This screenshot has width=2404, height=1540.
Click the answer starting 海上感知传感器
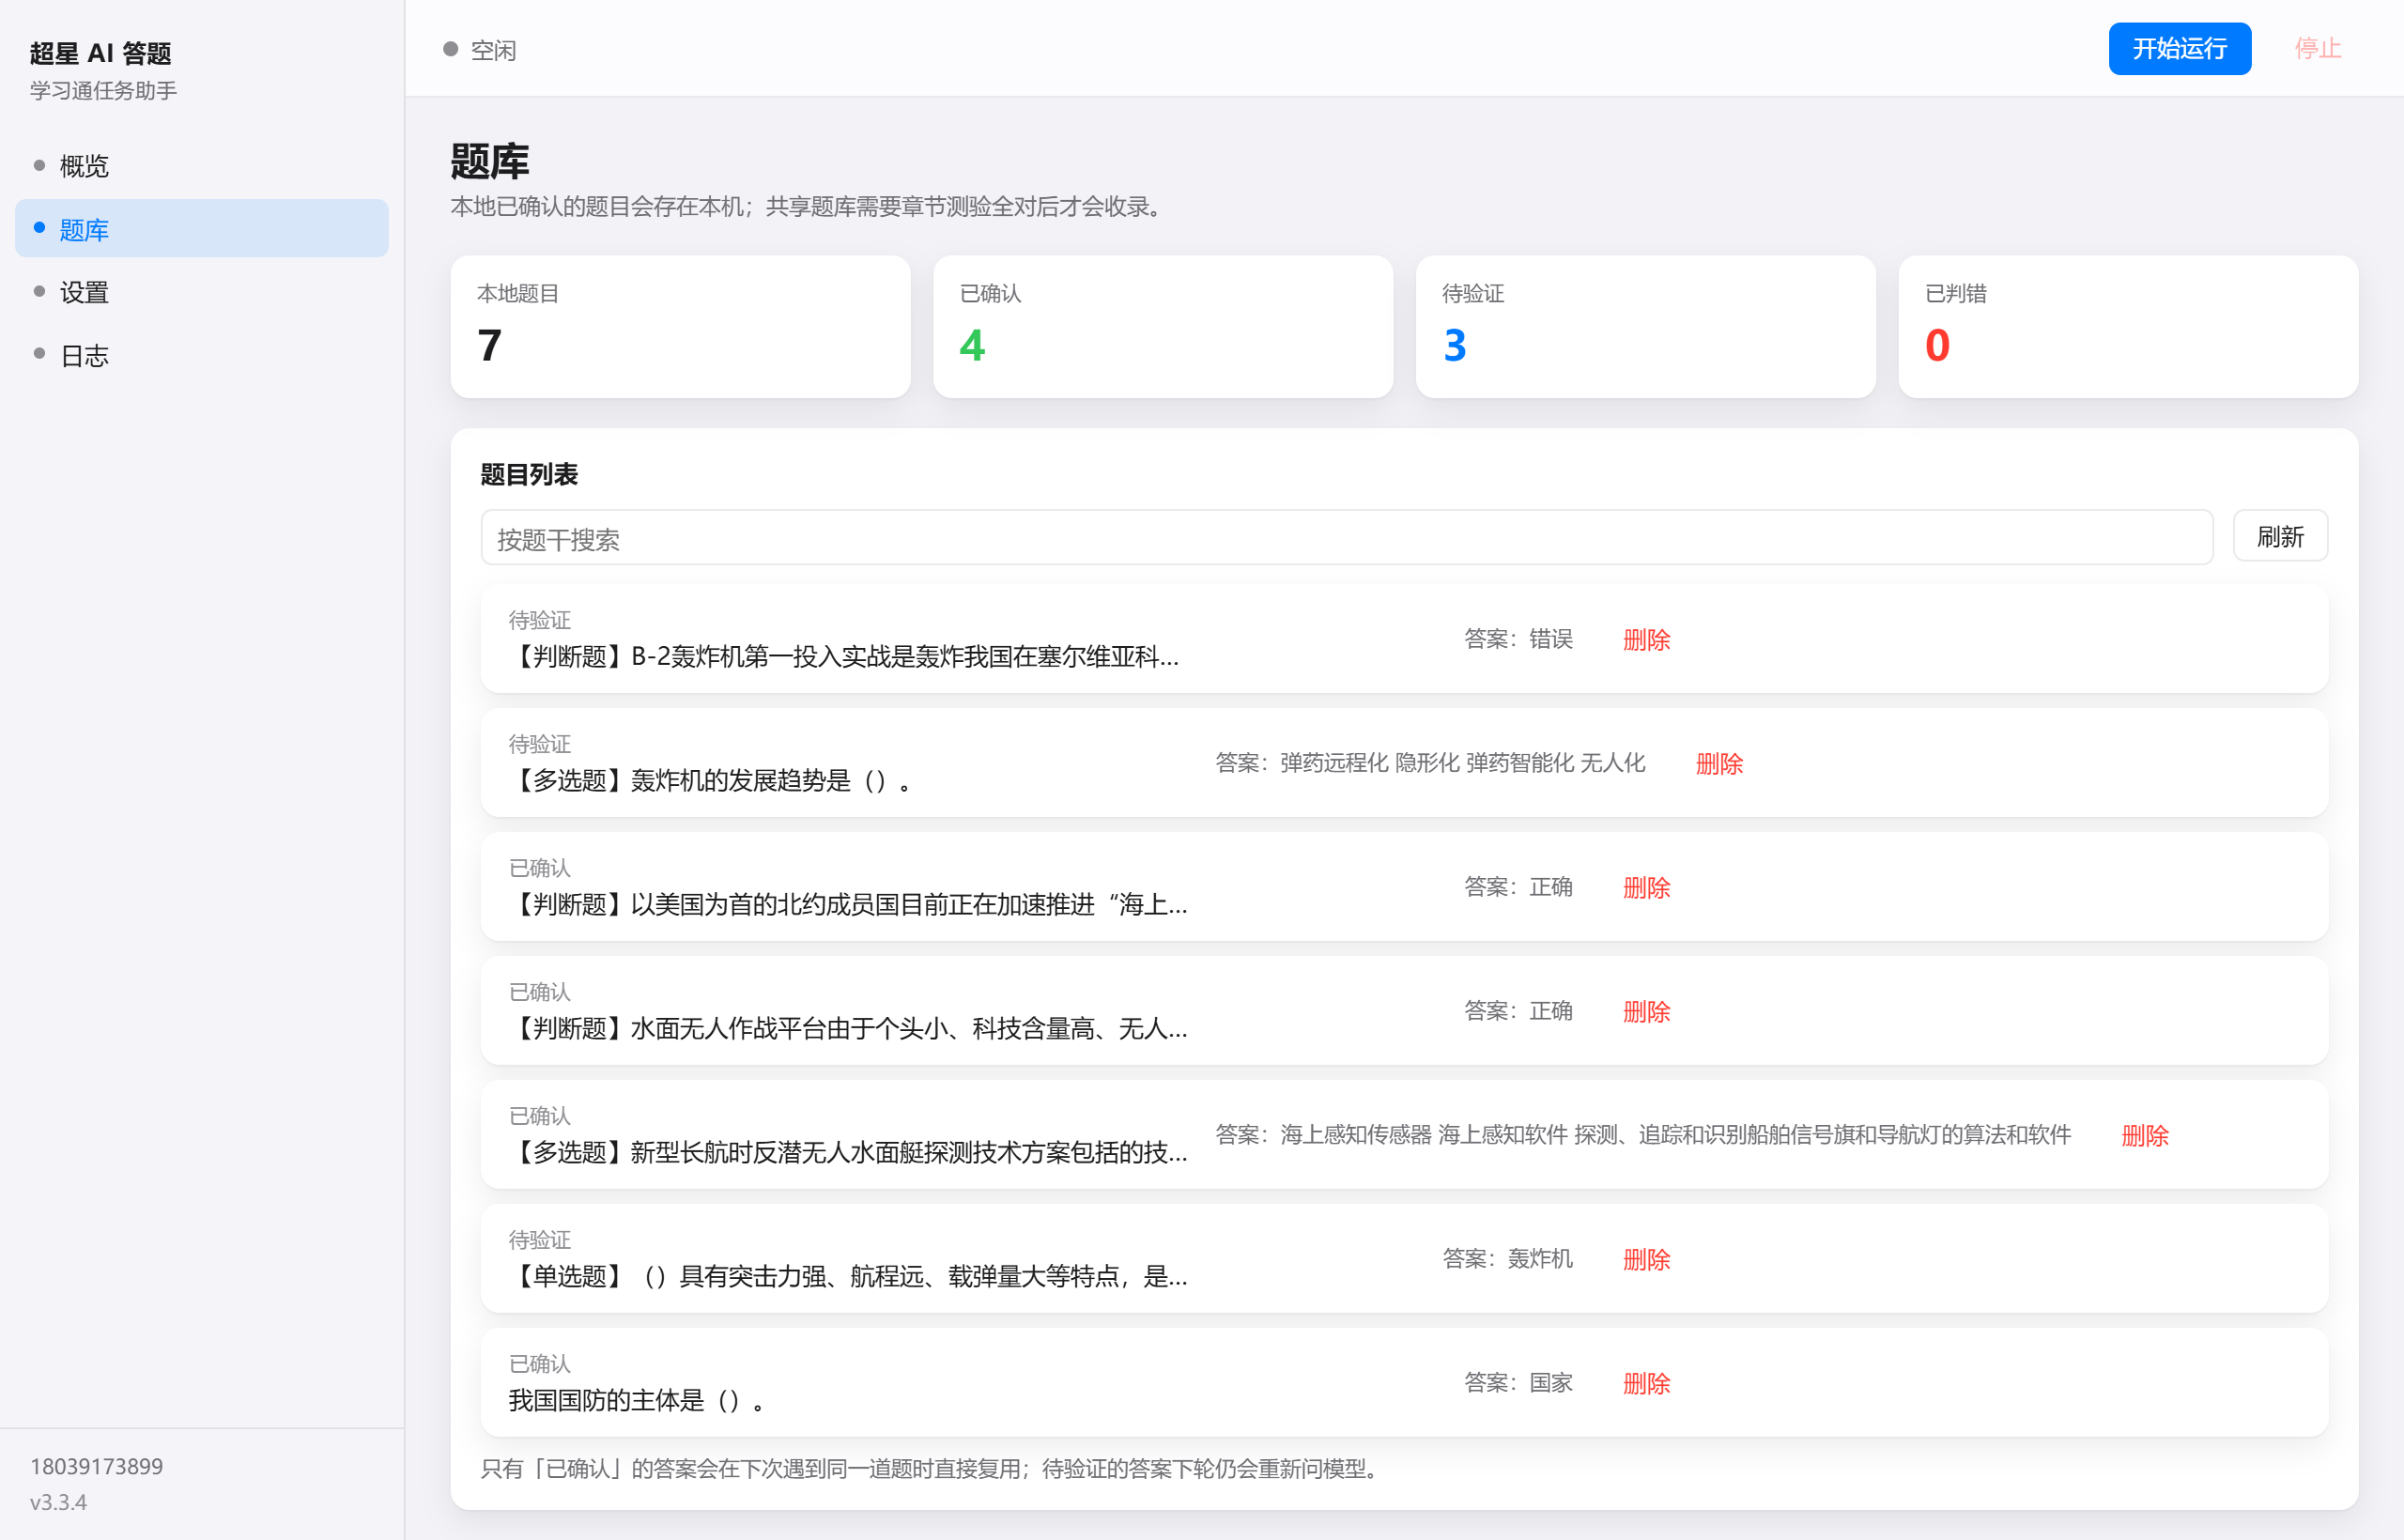[1643, 1135]
